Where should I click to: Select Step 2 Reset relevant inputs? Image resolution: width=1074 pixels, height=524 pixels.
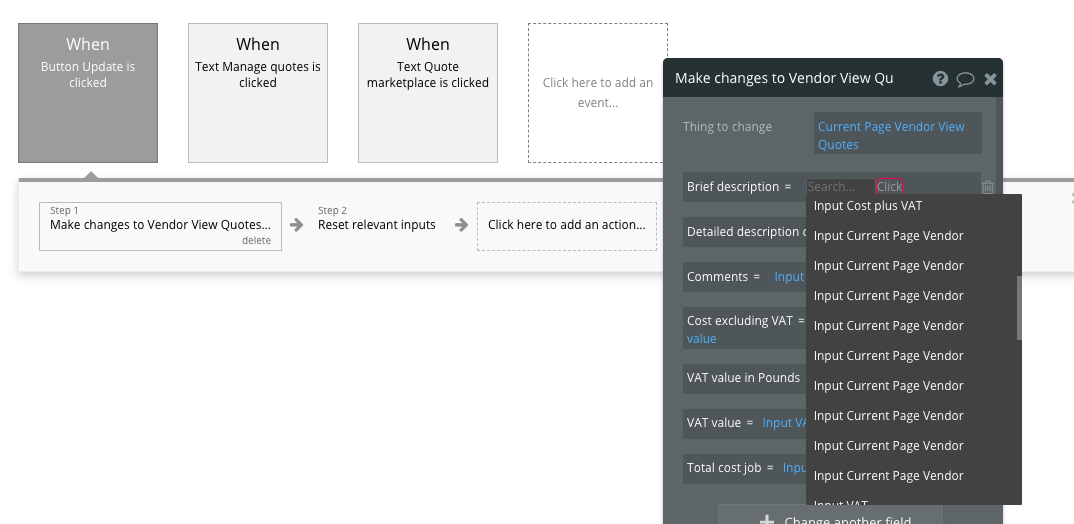pos(377,225)
